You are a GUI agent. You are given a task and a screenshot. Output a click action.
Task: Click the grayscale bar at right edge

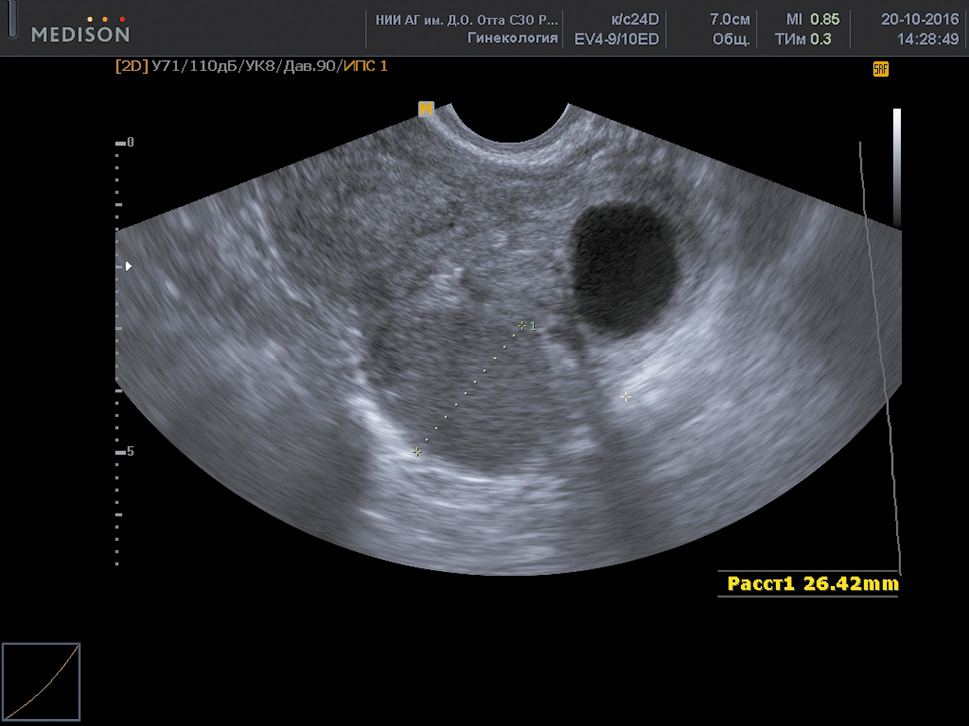896,165
